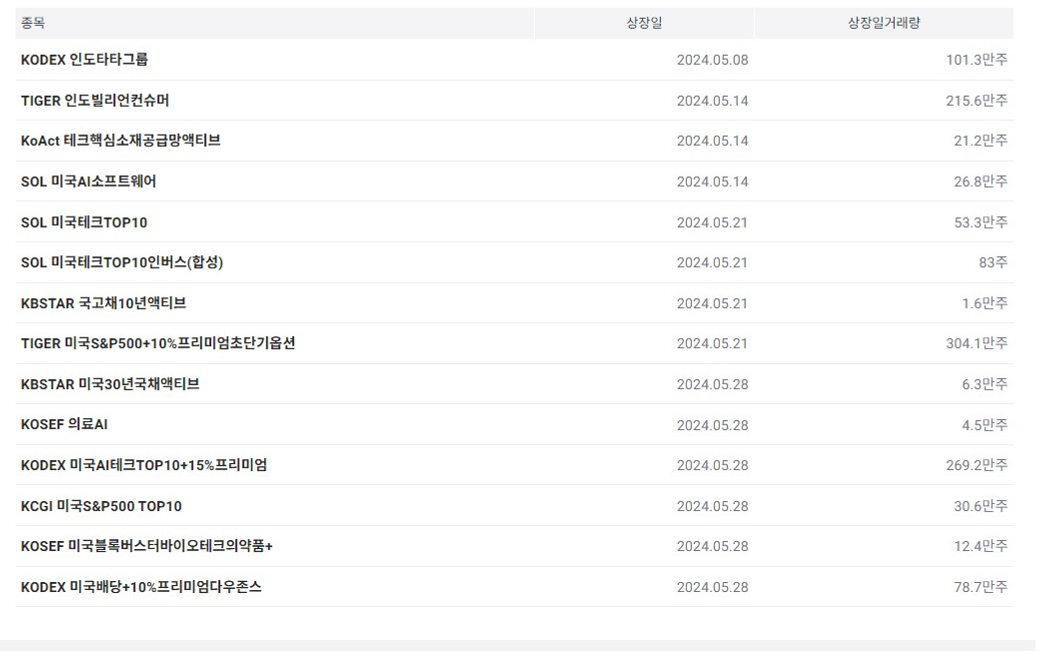The height and width of the screenshot is (654, 1045).
Task: Select KoAct 테크핵심소재공급망액티브 name
Action: click(x=121, y=141)
